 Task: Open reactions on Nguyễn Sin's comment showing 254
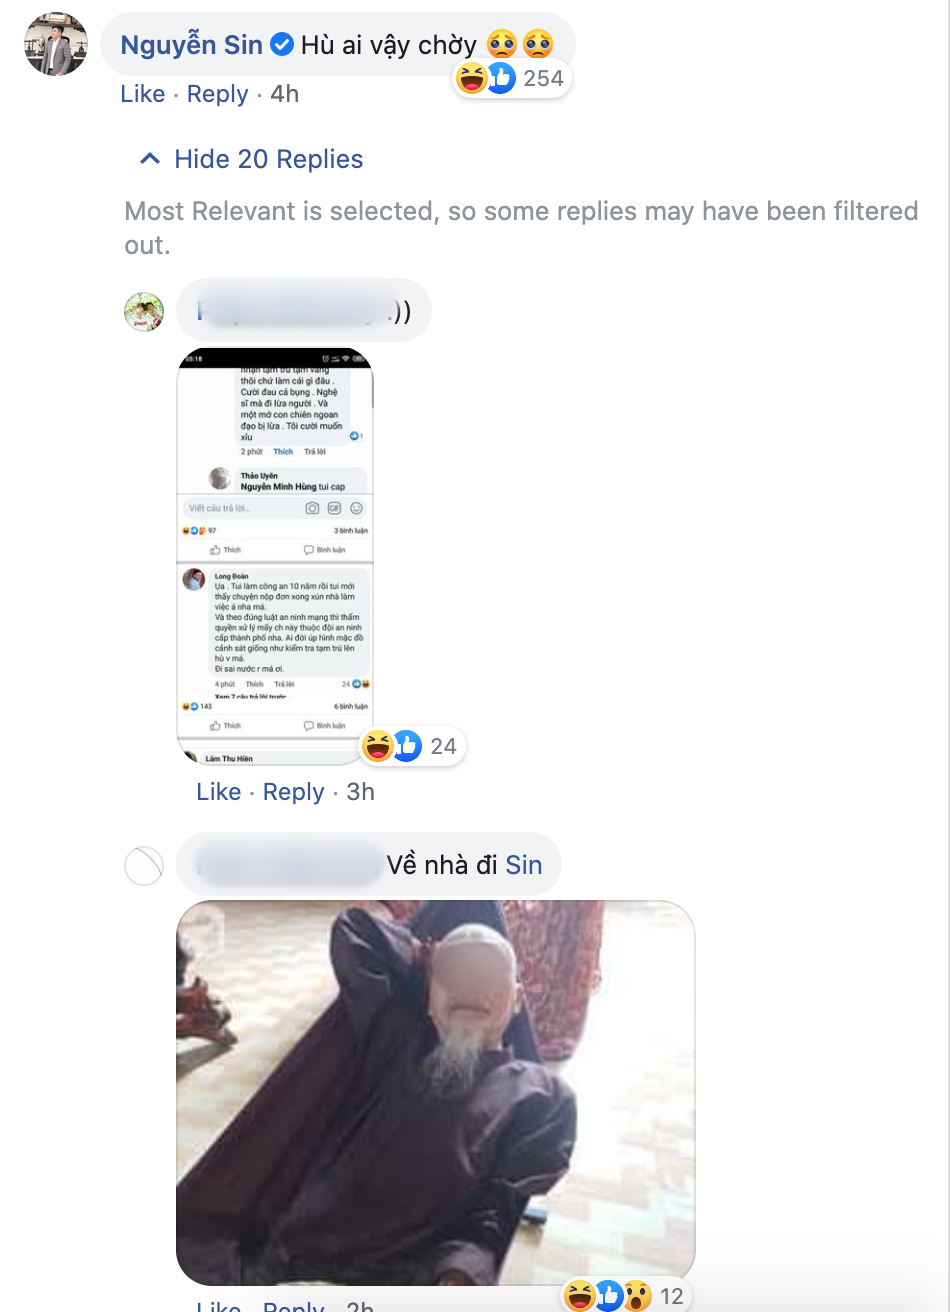(512, 78)
